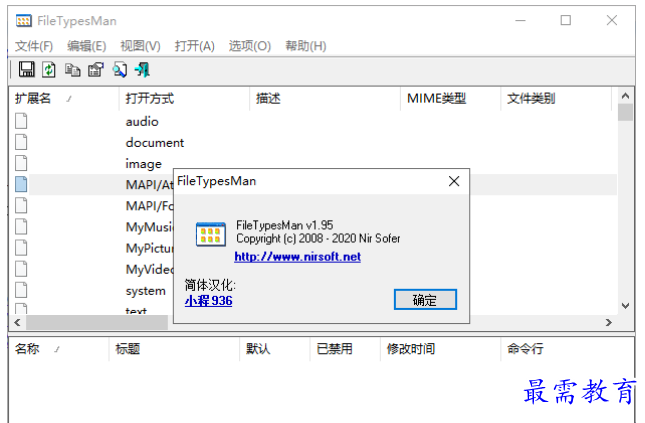Open the 选项(O) menu

pyautogui.click(x=250, y=46)
